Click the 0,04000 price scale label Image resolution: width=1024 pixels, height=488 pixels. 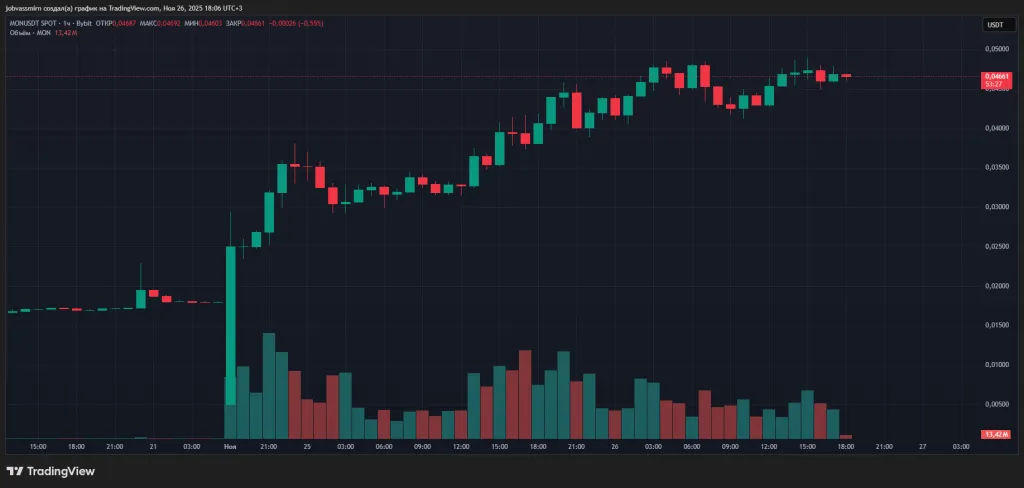coord(995,128)
